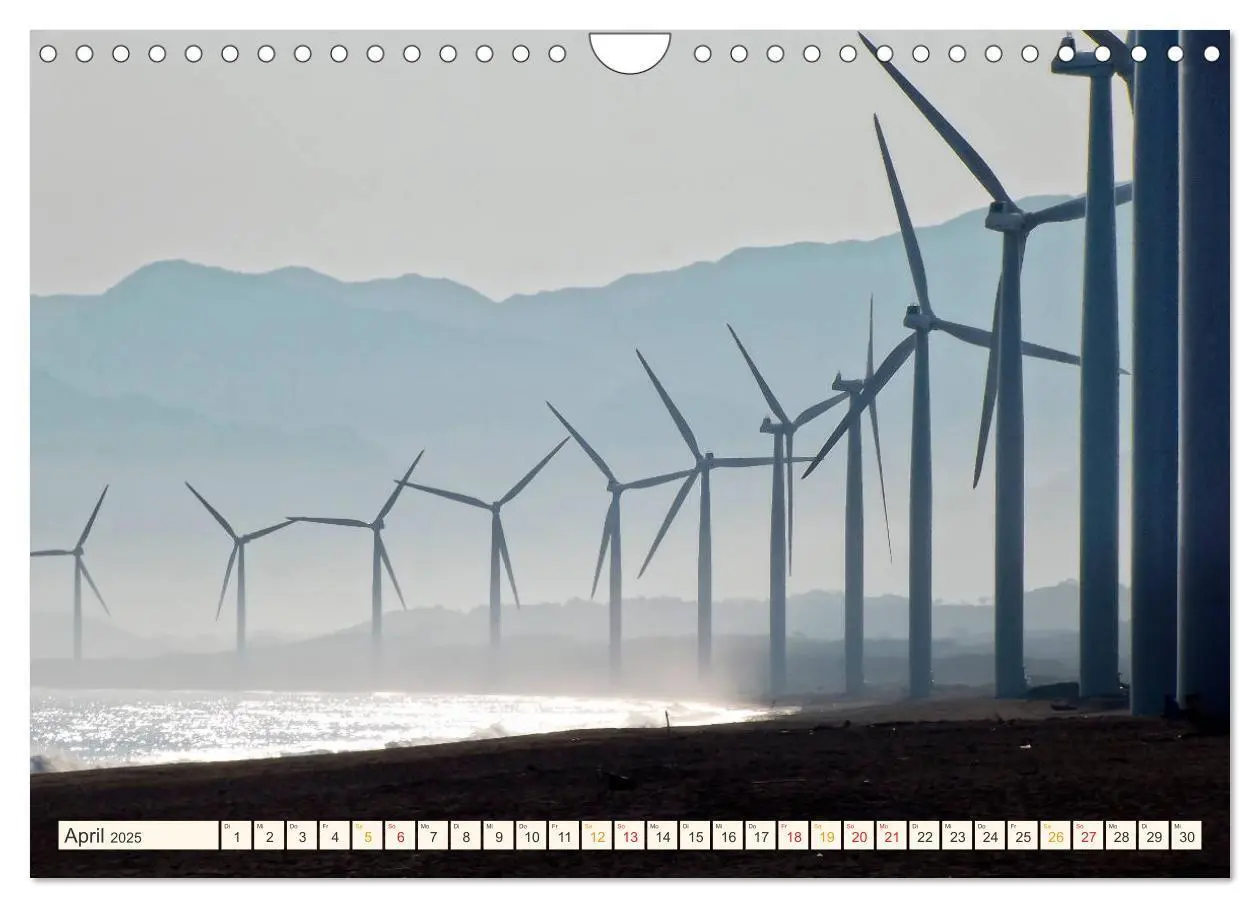Select date cell 2 (Mi)
Image resolution: width=1260 pixels, height=908 pixels.
click(x=269, y=836)
